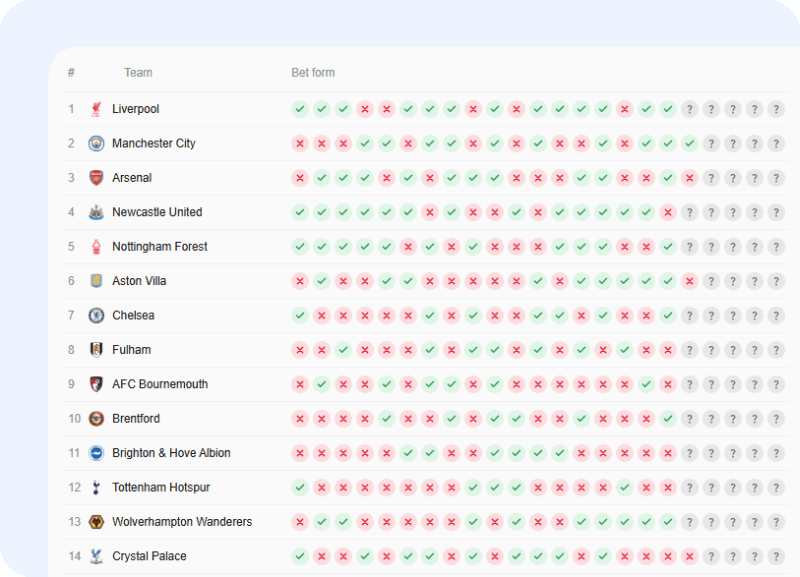
Task: Click rank number 10 beside Brentford
Action: point(74,419)
